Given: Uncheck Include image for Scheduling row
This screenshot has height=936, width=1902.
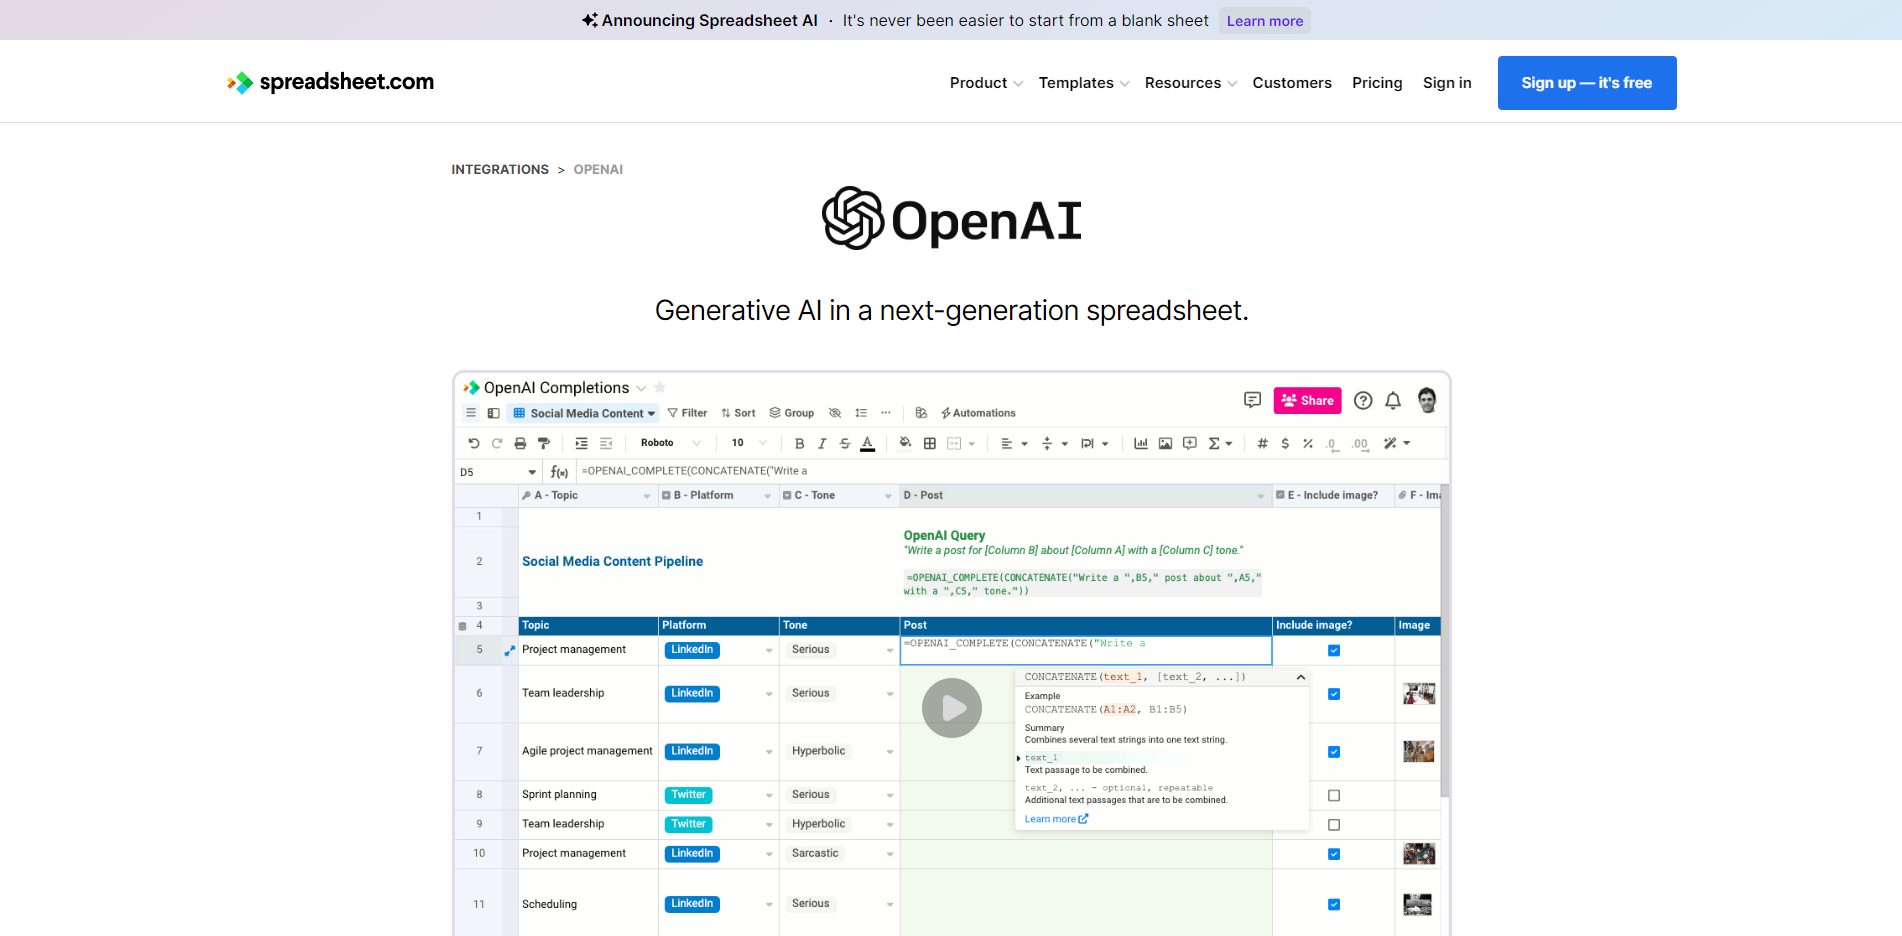Looking at the screenshot, I should [1334, 904].
